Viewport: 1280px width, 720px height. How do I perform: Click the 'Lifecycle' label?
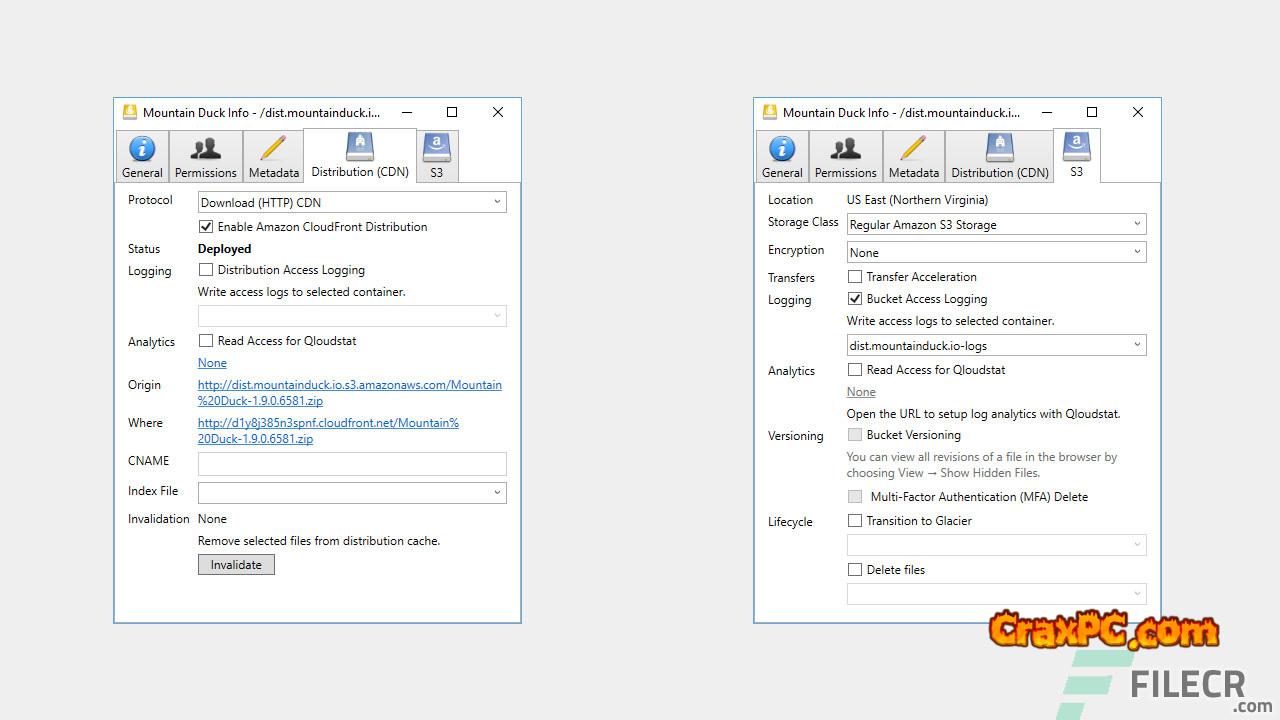coord(790,522)
